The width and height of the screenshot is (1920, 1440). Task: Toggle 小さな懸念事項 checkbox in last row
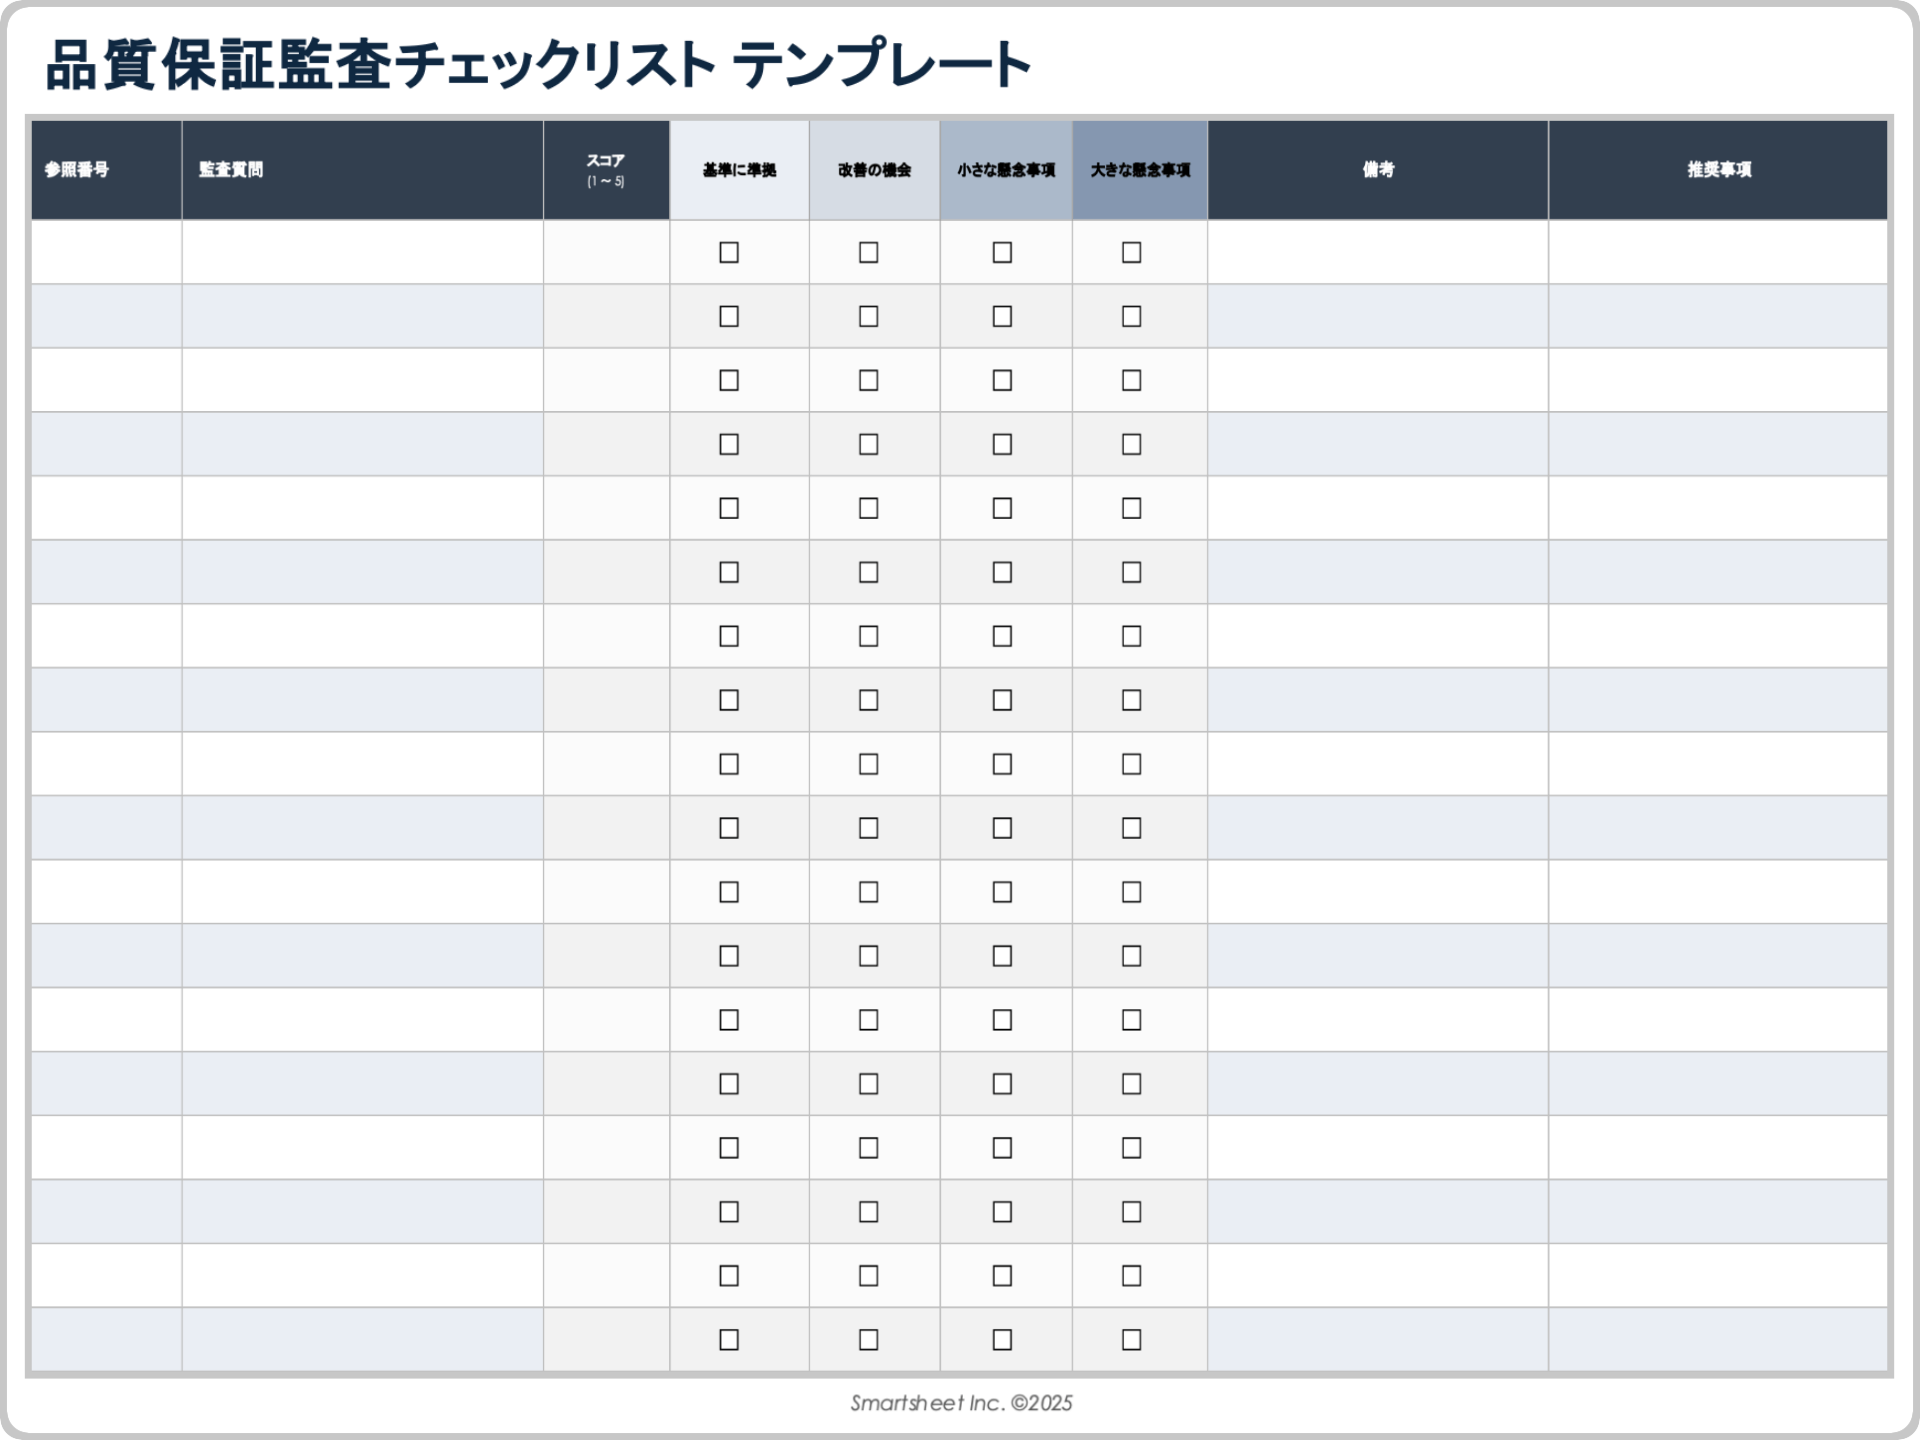pyautogui.click(x=1002, y=1340)
